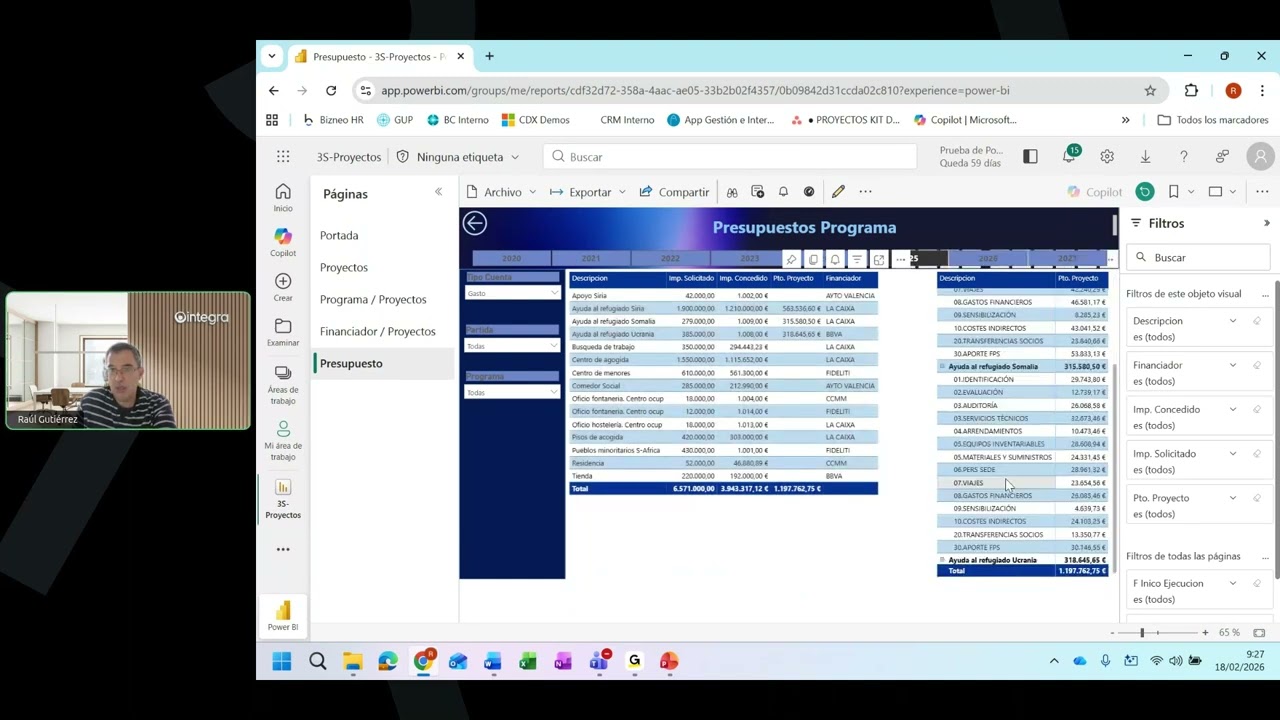The height and width of the screenshot is (720, 1280).
Task: Copy the visual using the visual header icon
Action: point(813,259)
